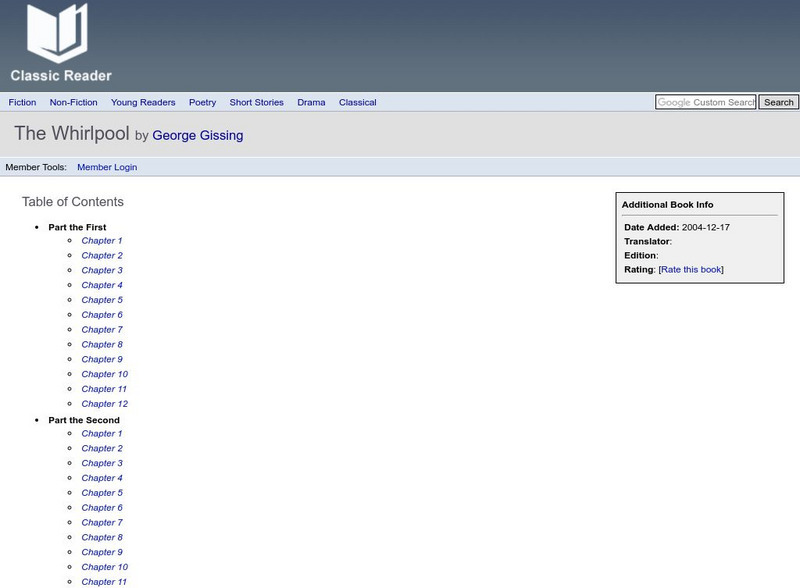This screenshot has width=800, height=588.
Task: Open the Drama category
Action: point(311,102)
